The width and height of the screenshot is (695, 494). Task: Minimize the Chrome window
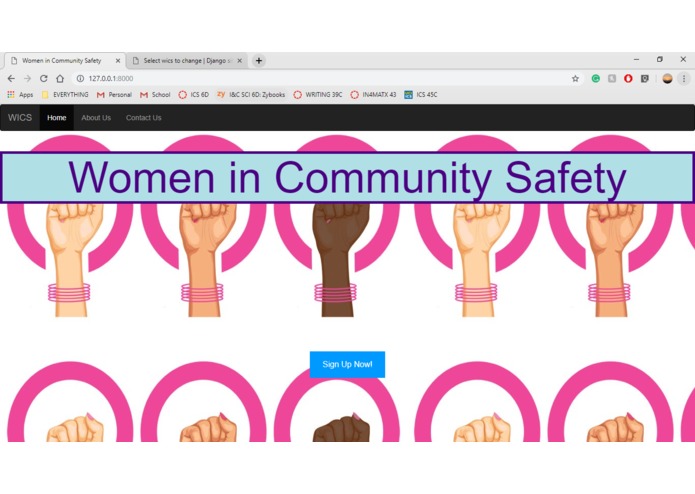[636, 59]
